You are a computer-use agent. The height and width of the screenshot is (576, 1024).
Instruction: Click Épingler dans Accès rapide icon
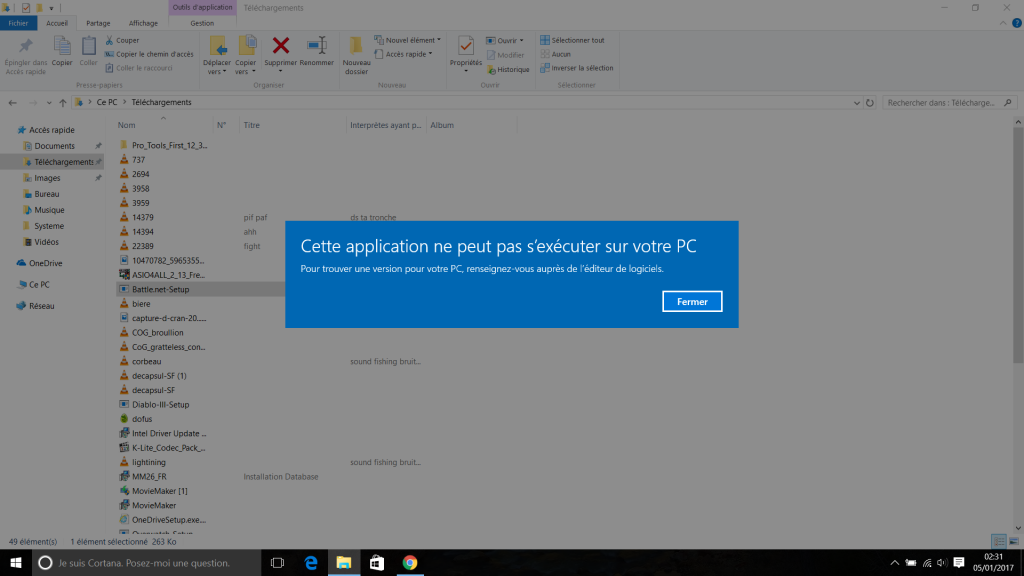pos(26,46)
